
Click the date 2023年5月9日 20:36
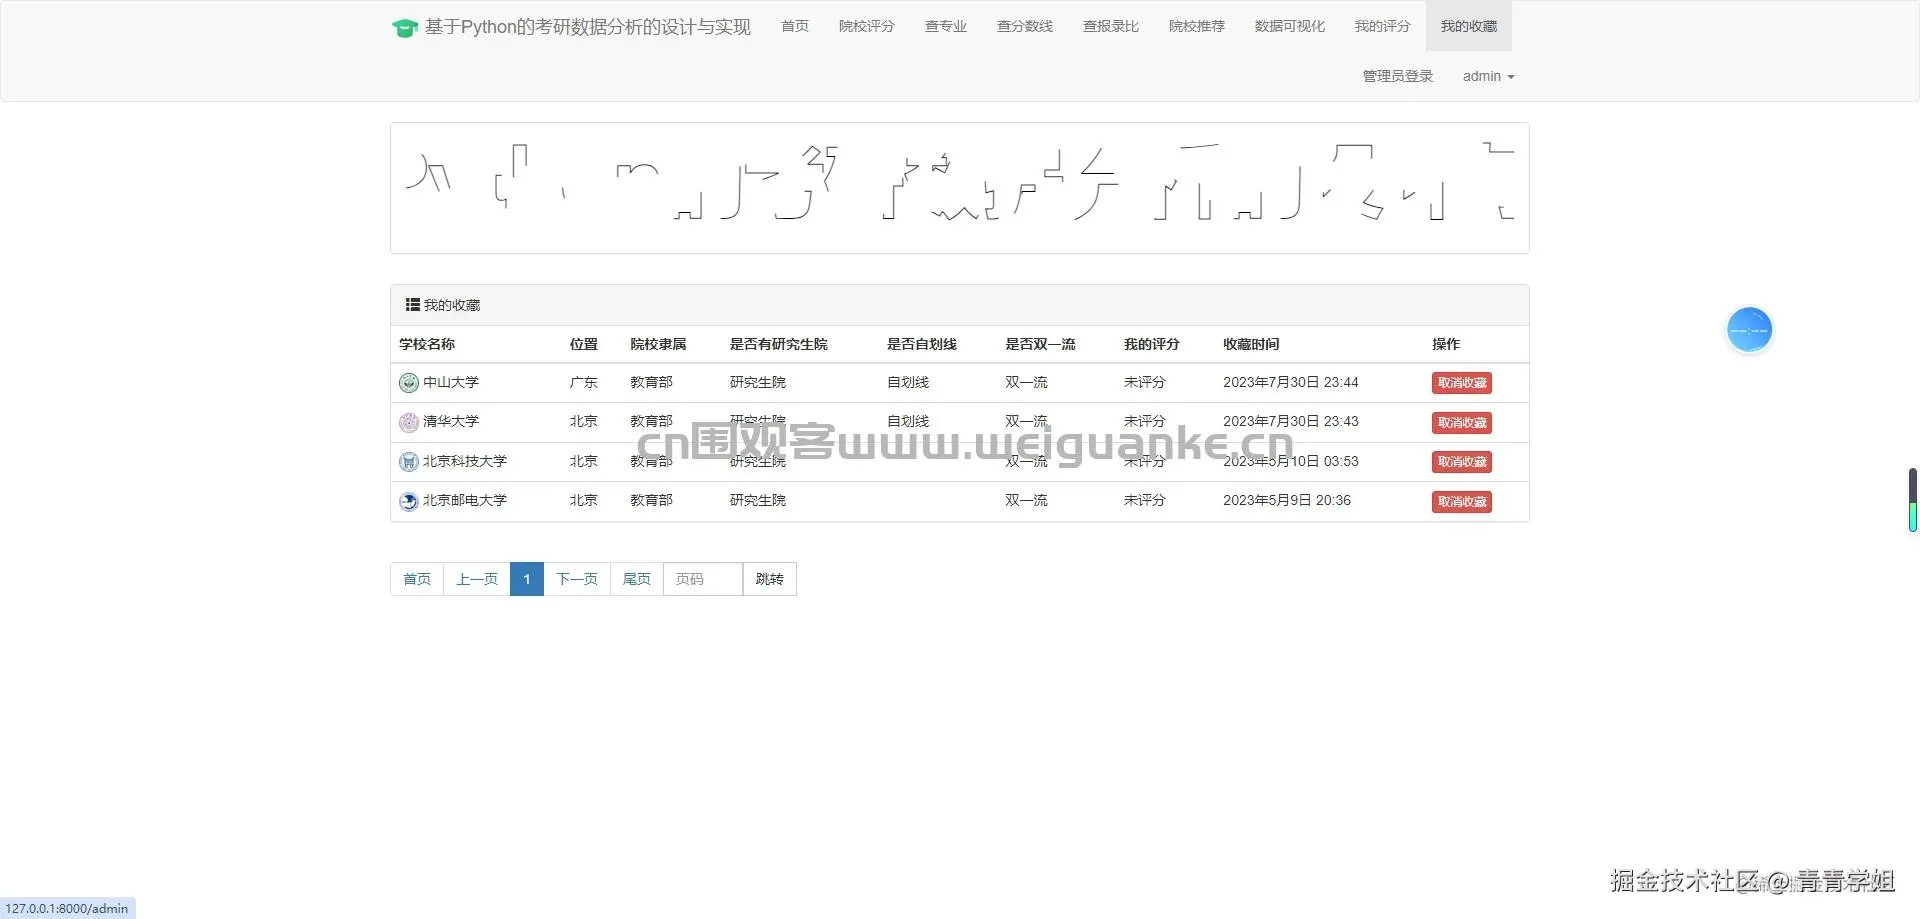1287,500
